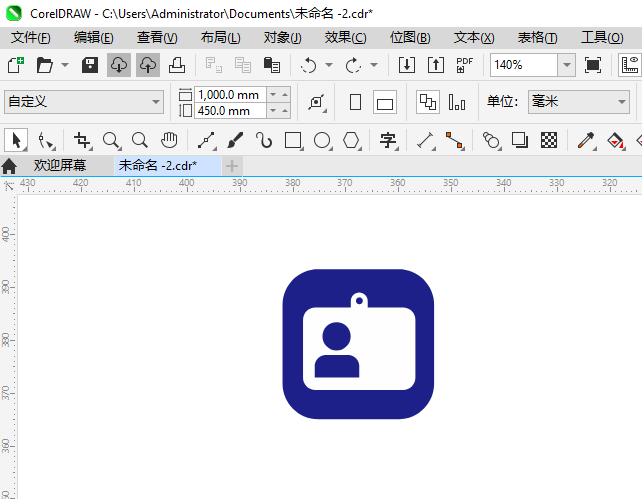The image size is (642, 499).
Task: Open the 布局(L) menu
Action: point(221,38)
